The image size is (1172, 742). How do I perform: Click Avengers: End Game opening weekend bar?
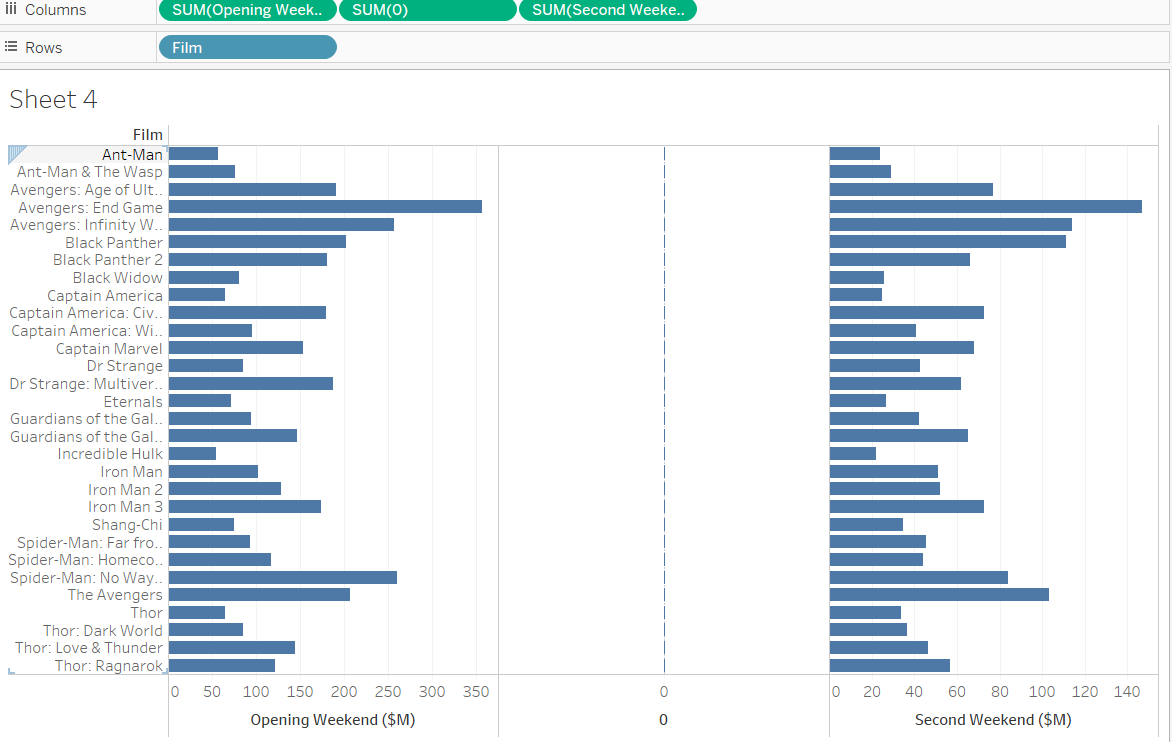tap(325, 207)
